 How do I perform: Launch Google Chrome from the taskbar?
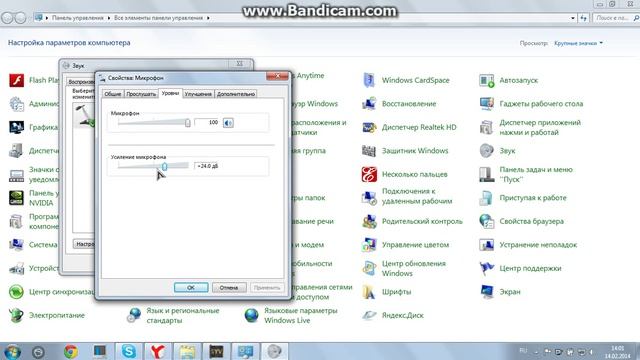(x=71, y=351)
